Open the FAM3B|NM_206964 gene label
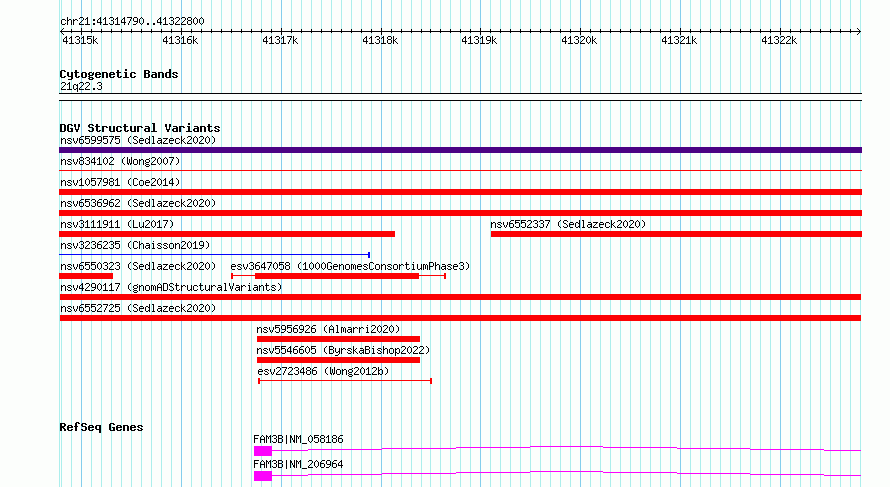Screen dimensions: 890x487 coord(298,464)
